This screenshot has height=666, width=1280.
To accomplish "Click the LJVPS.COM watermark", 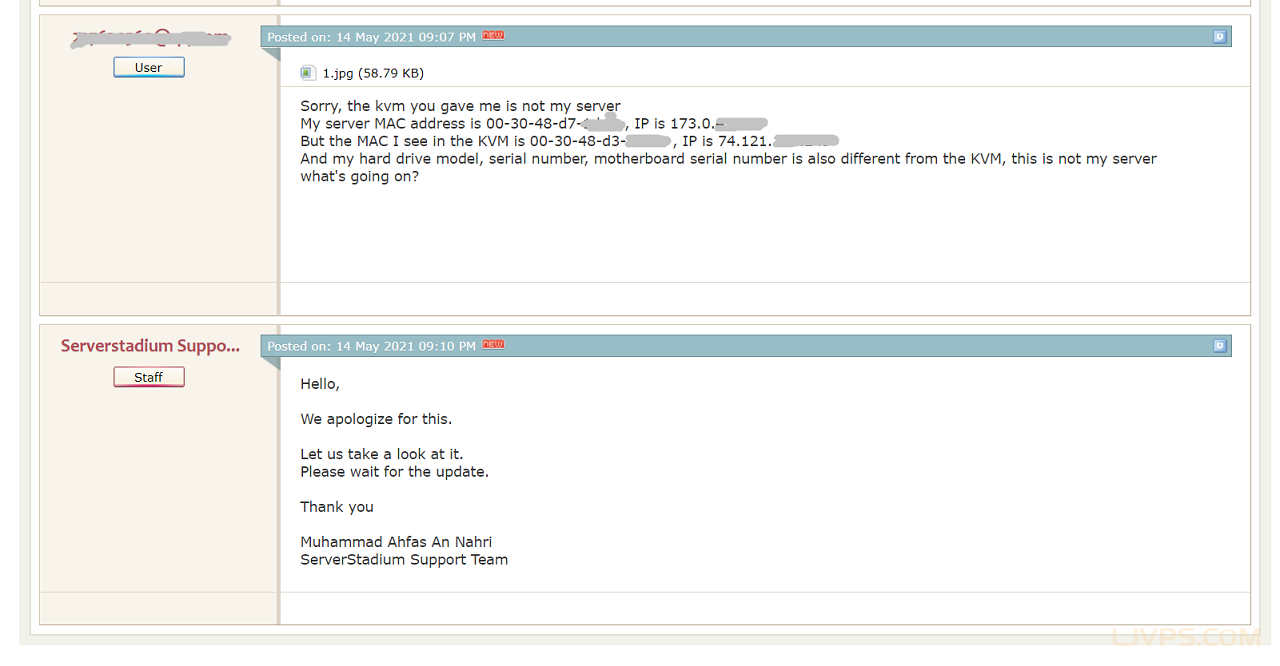I will 1184,637.
